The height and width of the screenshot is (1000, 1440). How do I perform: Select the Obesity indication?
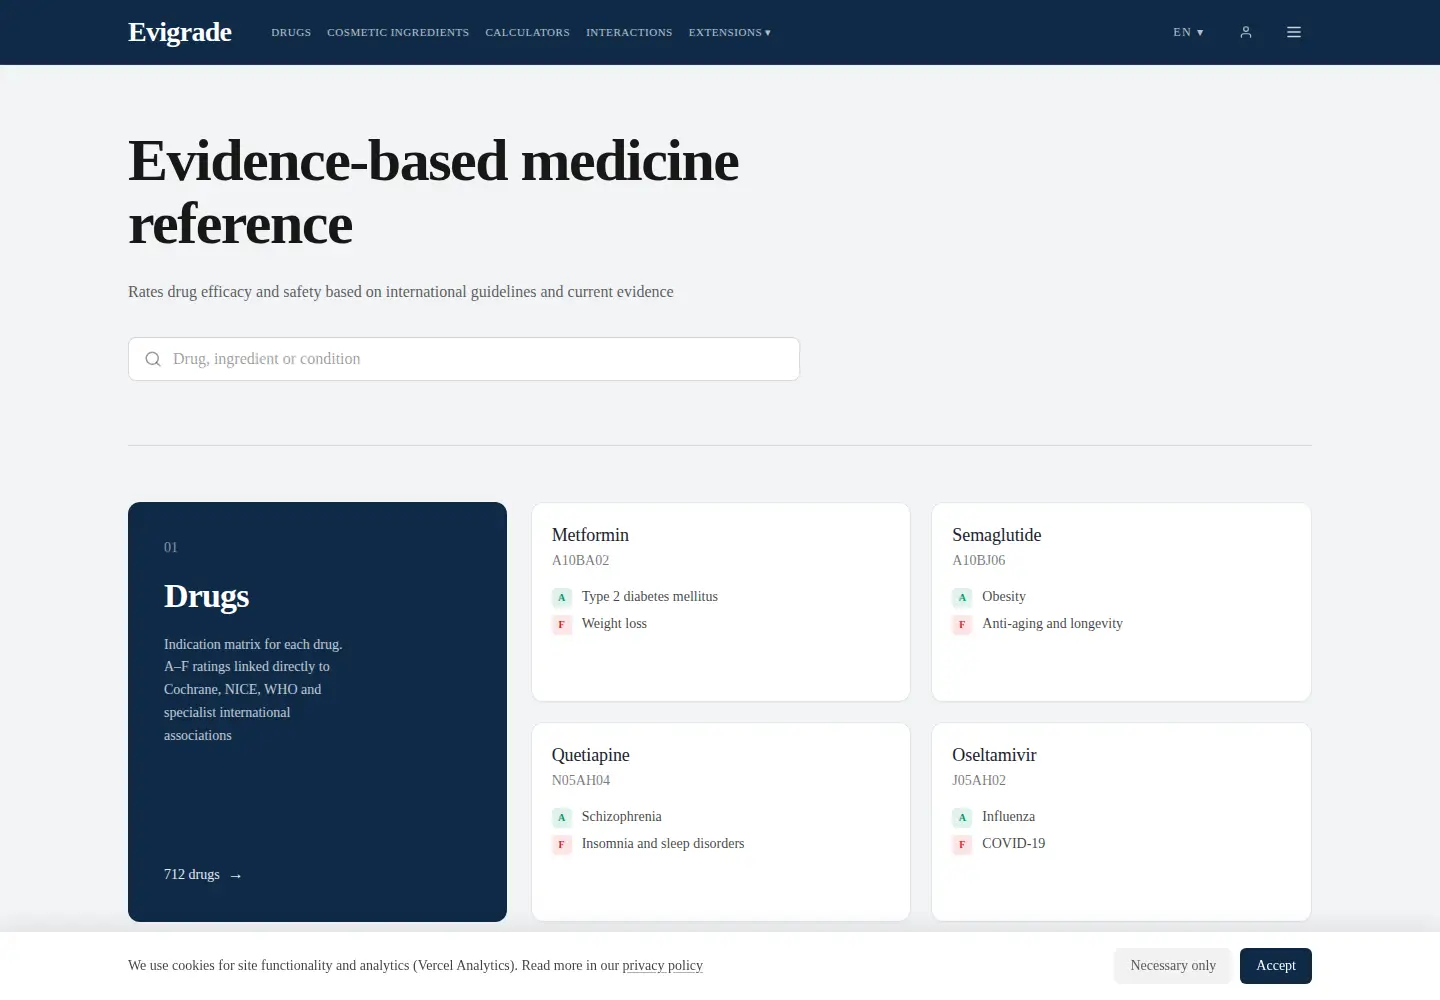[x=1004, y=597]
